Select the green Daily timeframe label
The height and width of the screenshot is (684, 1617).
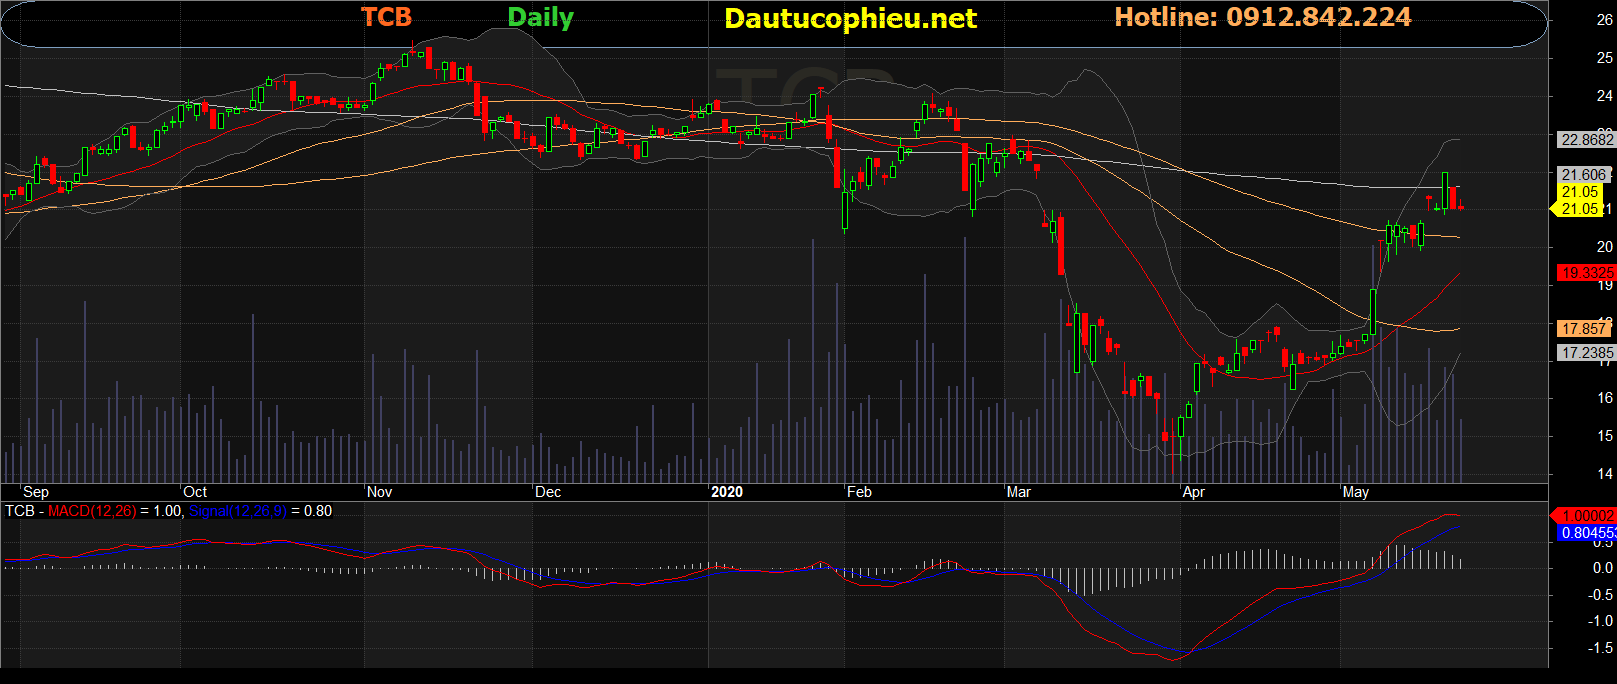coord(540,18)
